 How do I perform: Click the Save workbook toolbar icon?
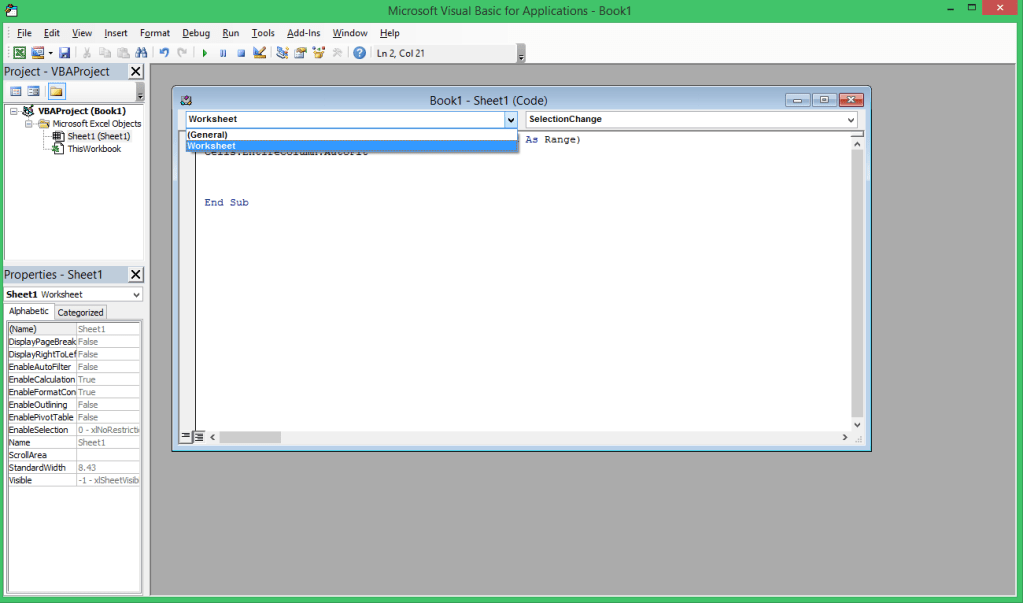(x=64, y=53)
